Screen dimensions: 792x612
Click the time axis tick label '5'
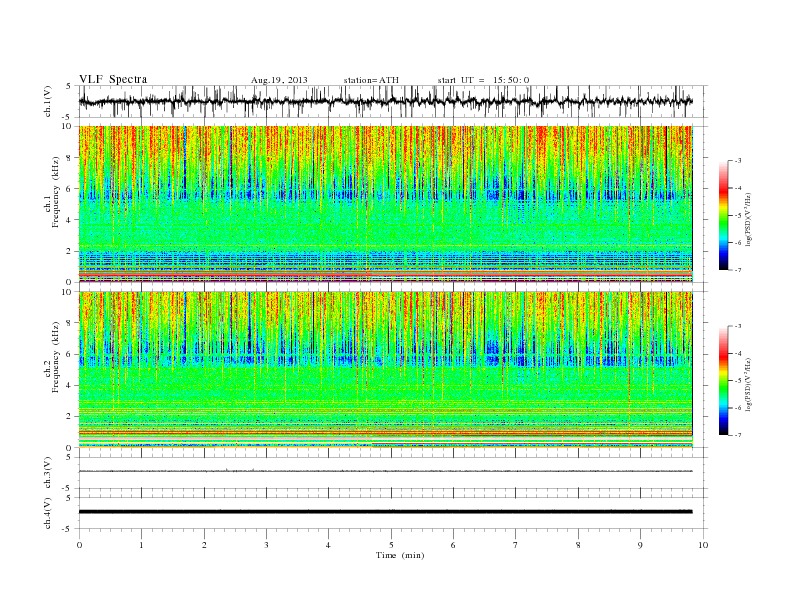coord(391,545)
